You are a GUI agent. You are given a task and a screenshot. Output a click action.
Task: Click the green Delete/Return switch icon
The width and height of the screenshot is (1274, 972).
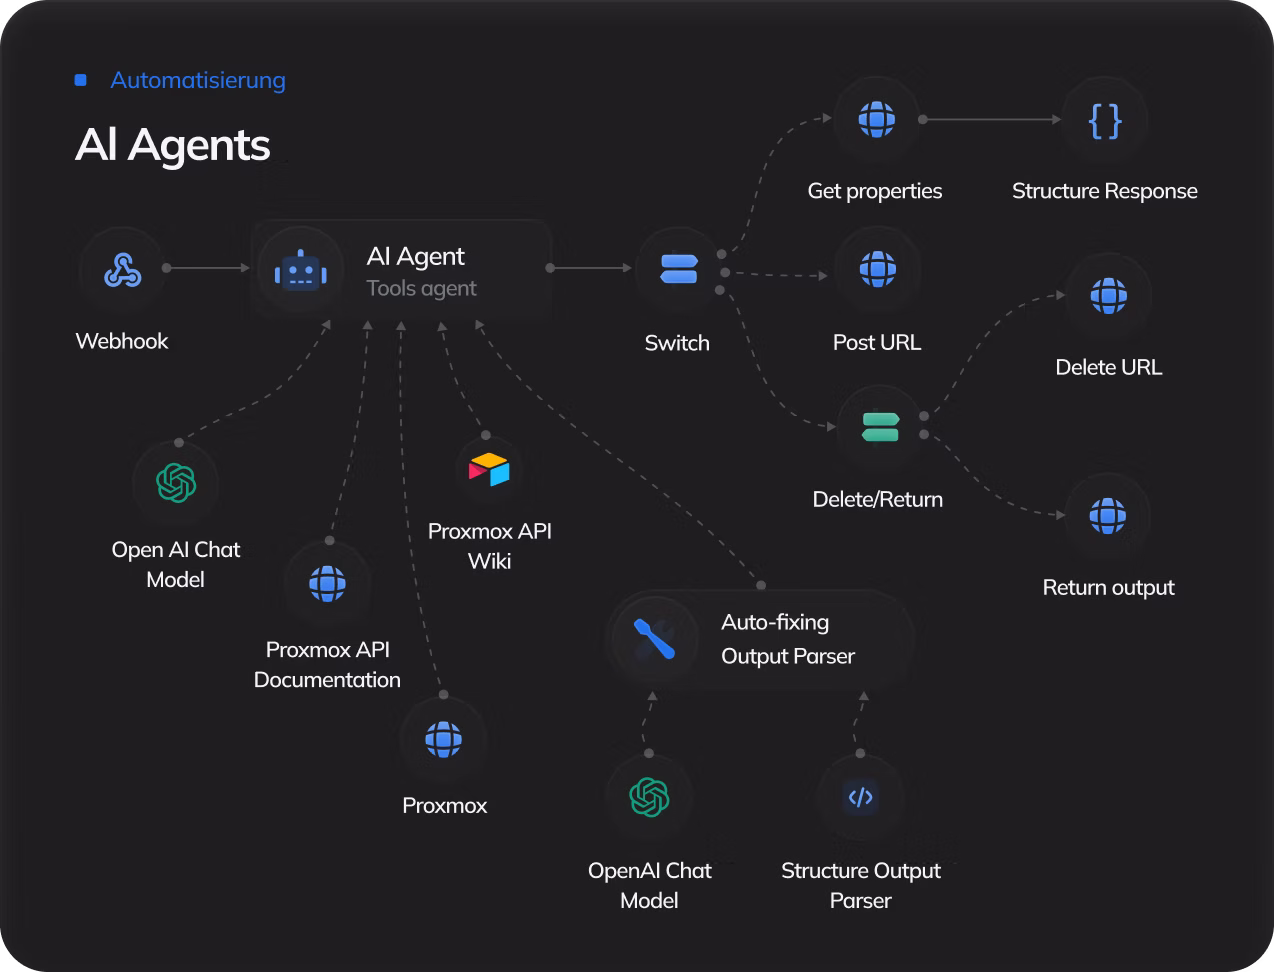tap(880, 427)
